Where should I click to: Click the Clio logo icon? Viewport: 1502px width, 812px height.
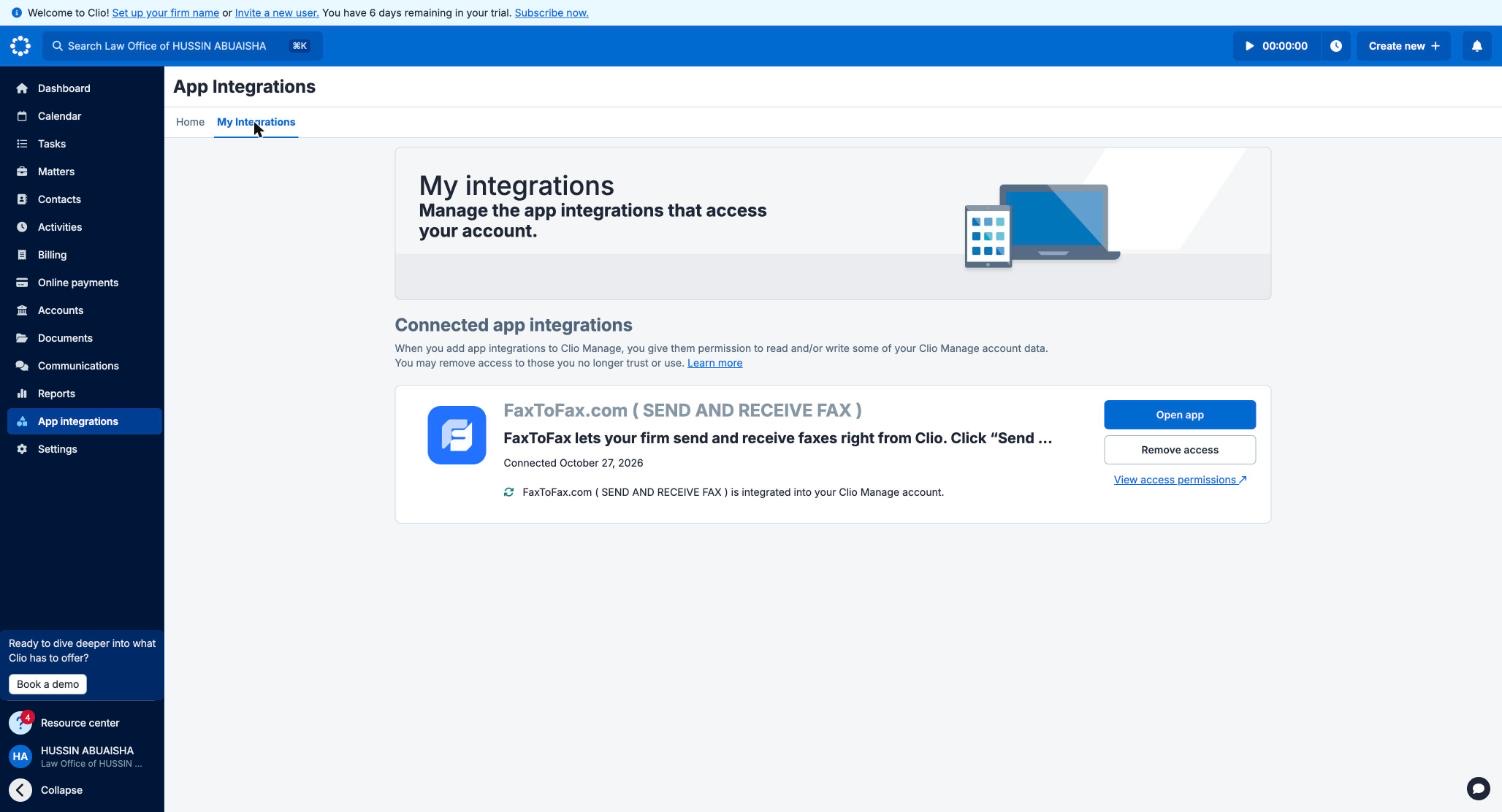pyautogui.click(x=20, y=46)
